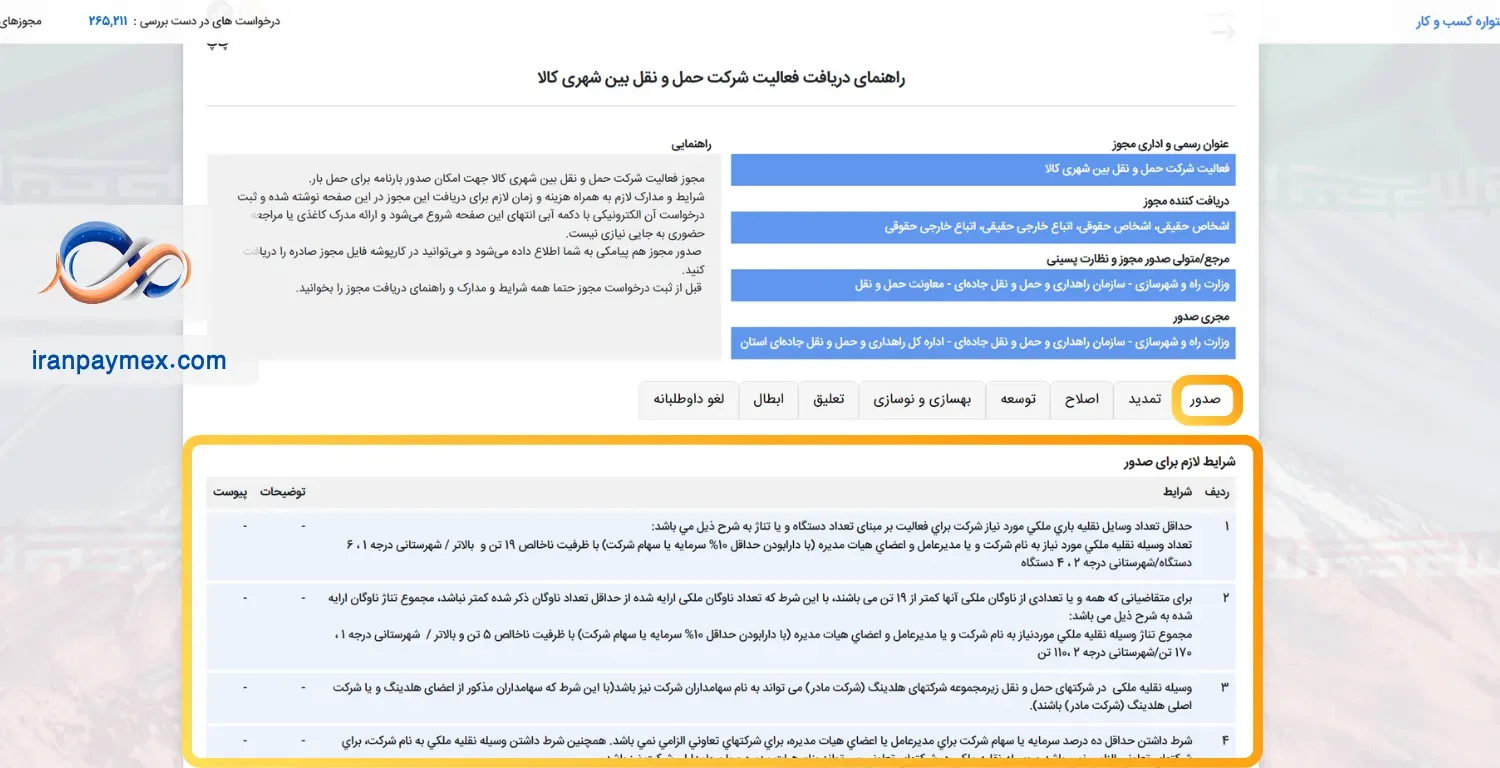Click the مجری صدور label
Image resolution: width=1500 pixels, height=768 pixels.
pos(1203,317)
